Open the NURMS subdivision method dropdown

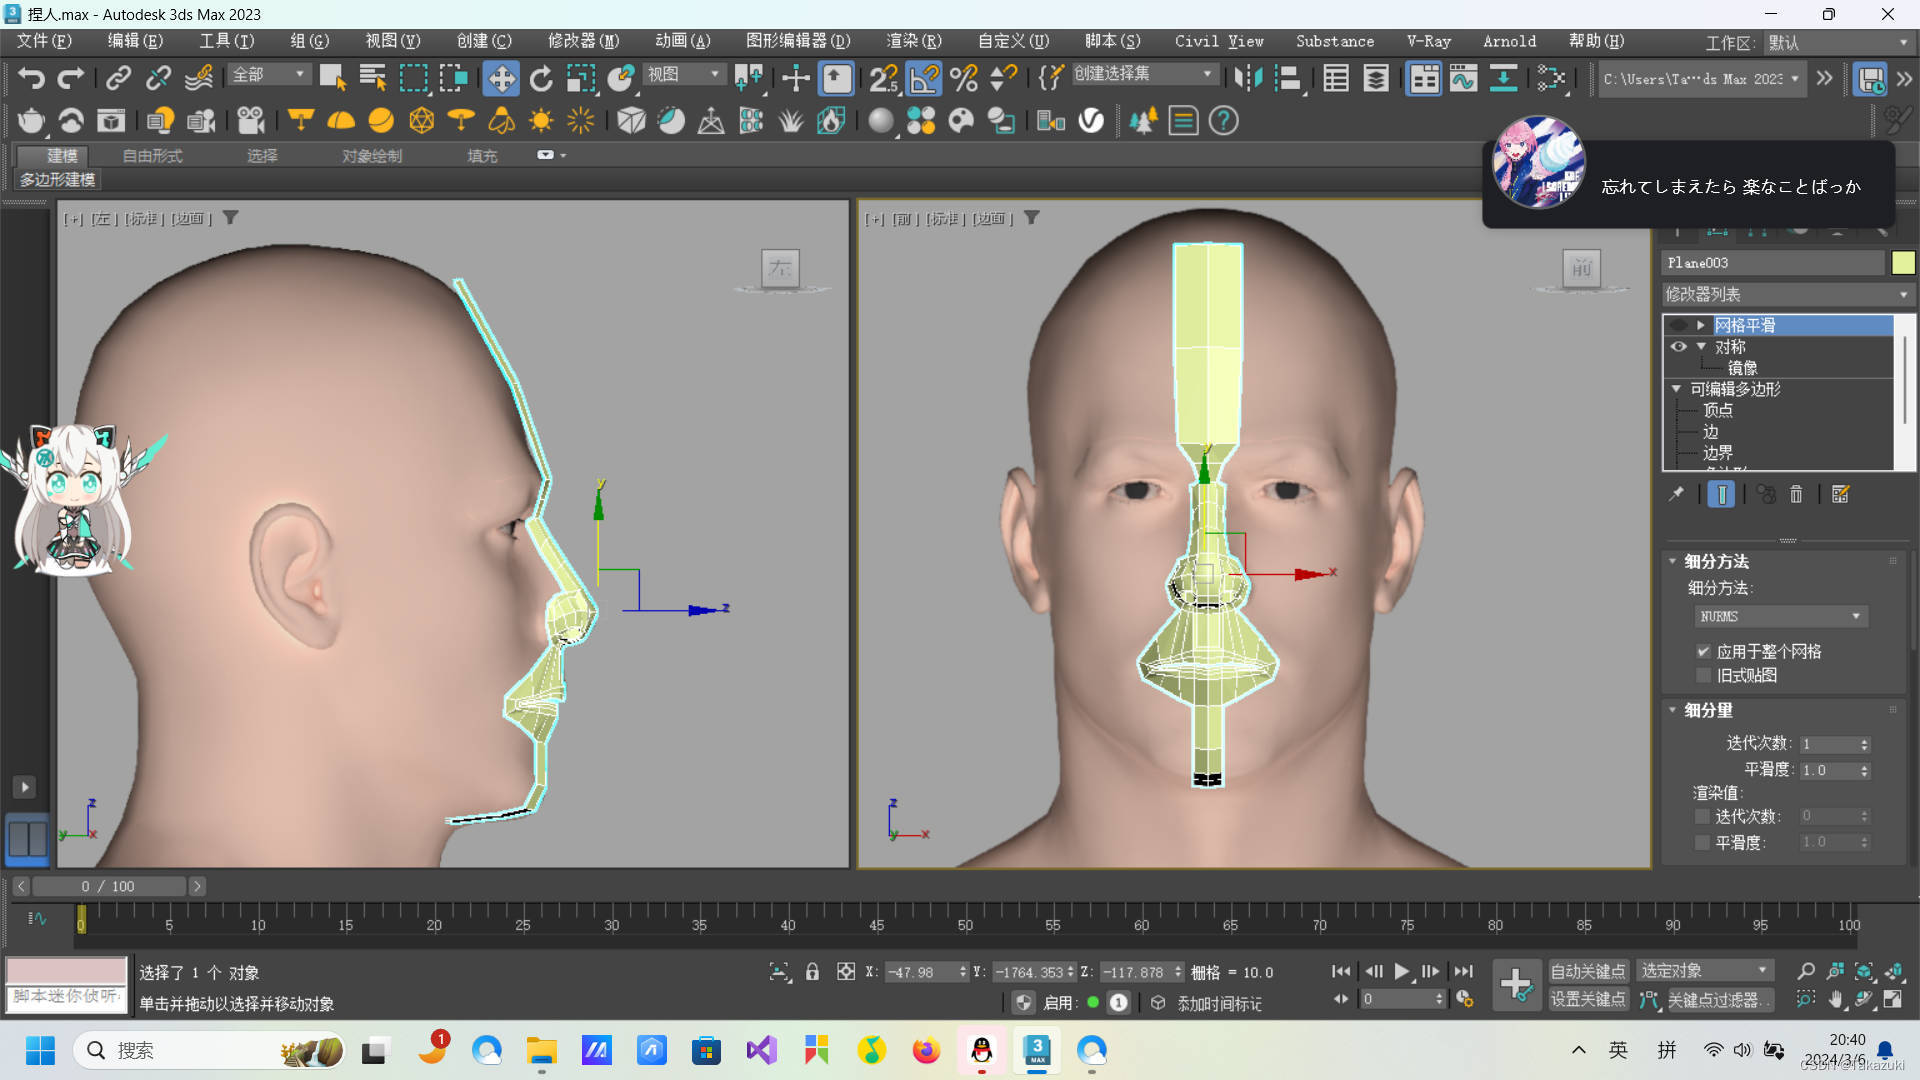(1780, 616)
